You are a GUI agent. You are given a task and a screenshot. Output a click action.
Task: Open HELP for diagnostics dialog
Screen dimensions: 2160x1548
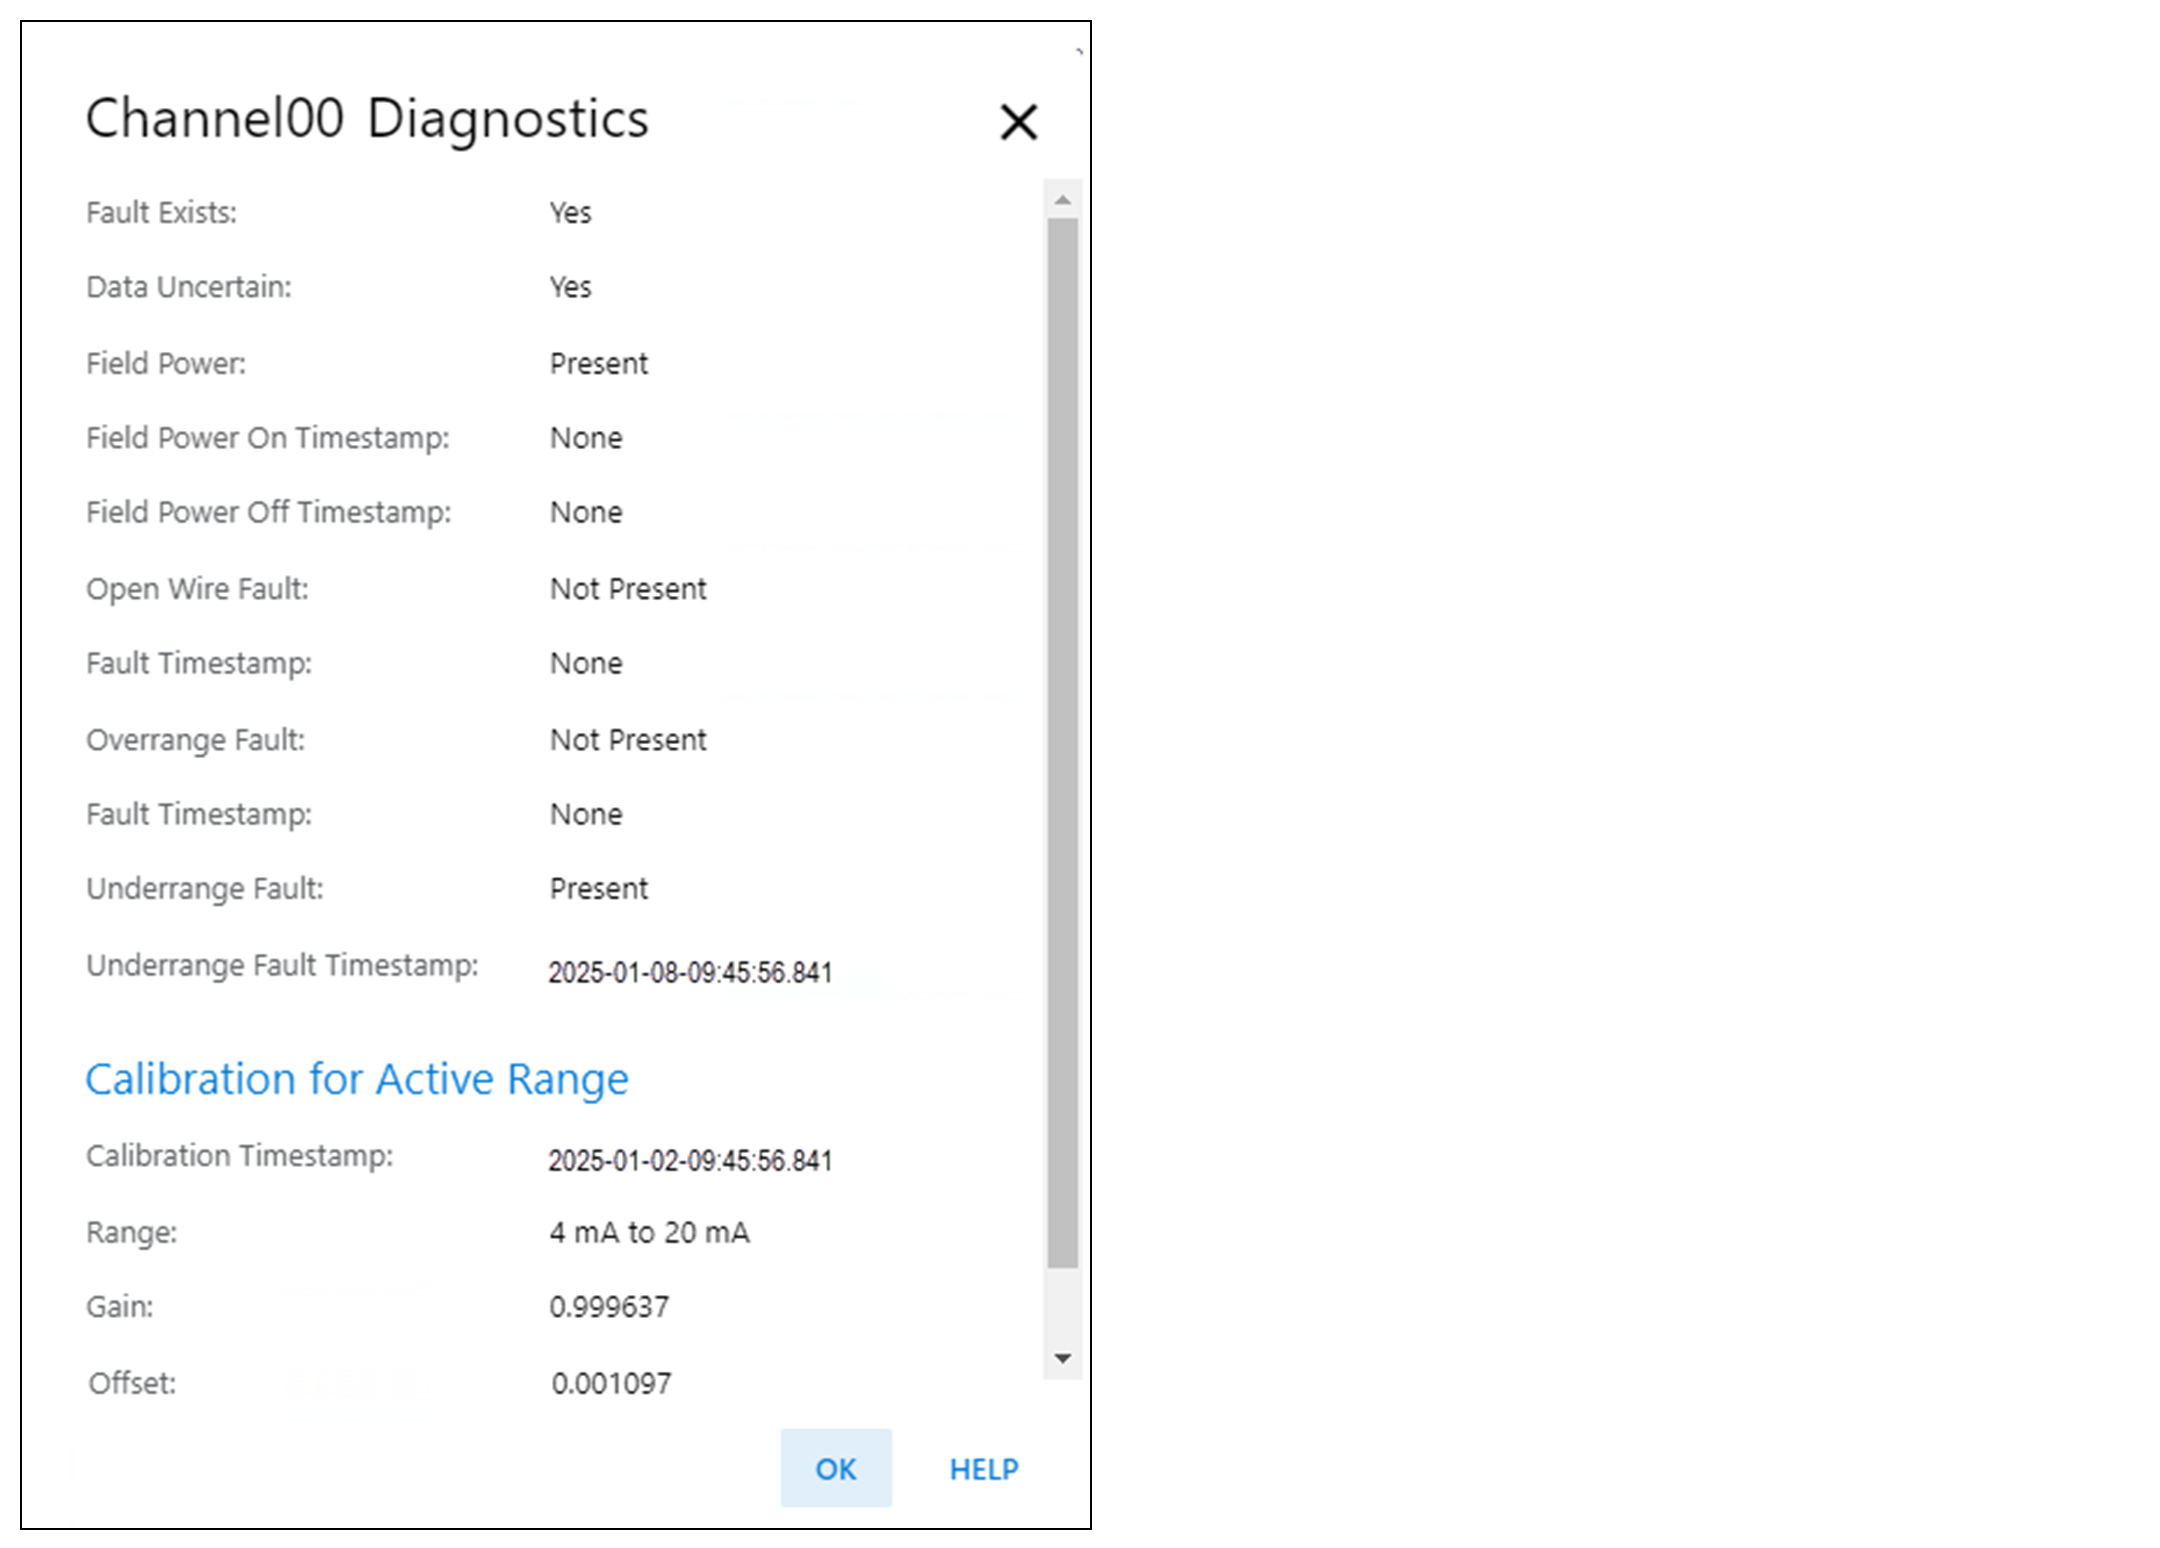[983, 1468]
